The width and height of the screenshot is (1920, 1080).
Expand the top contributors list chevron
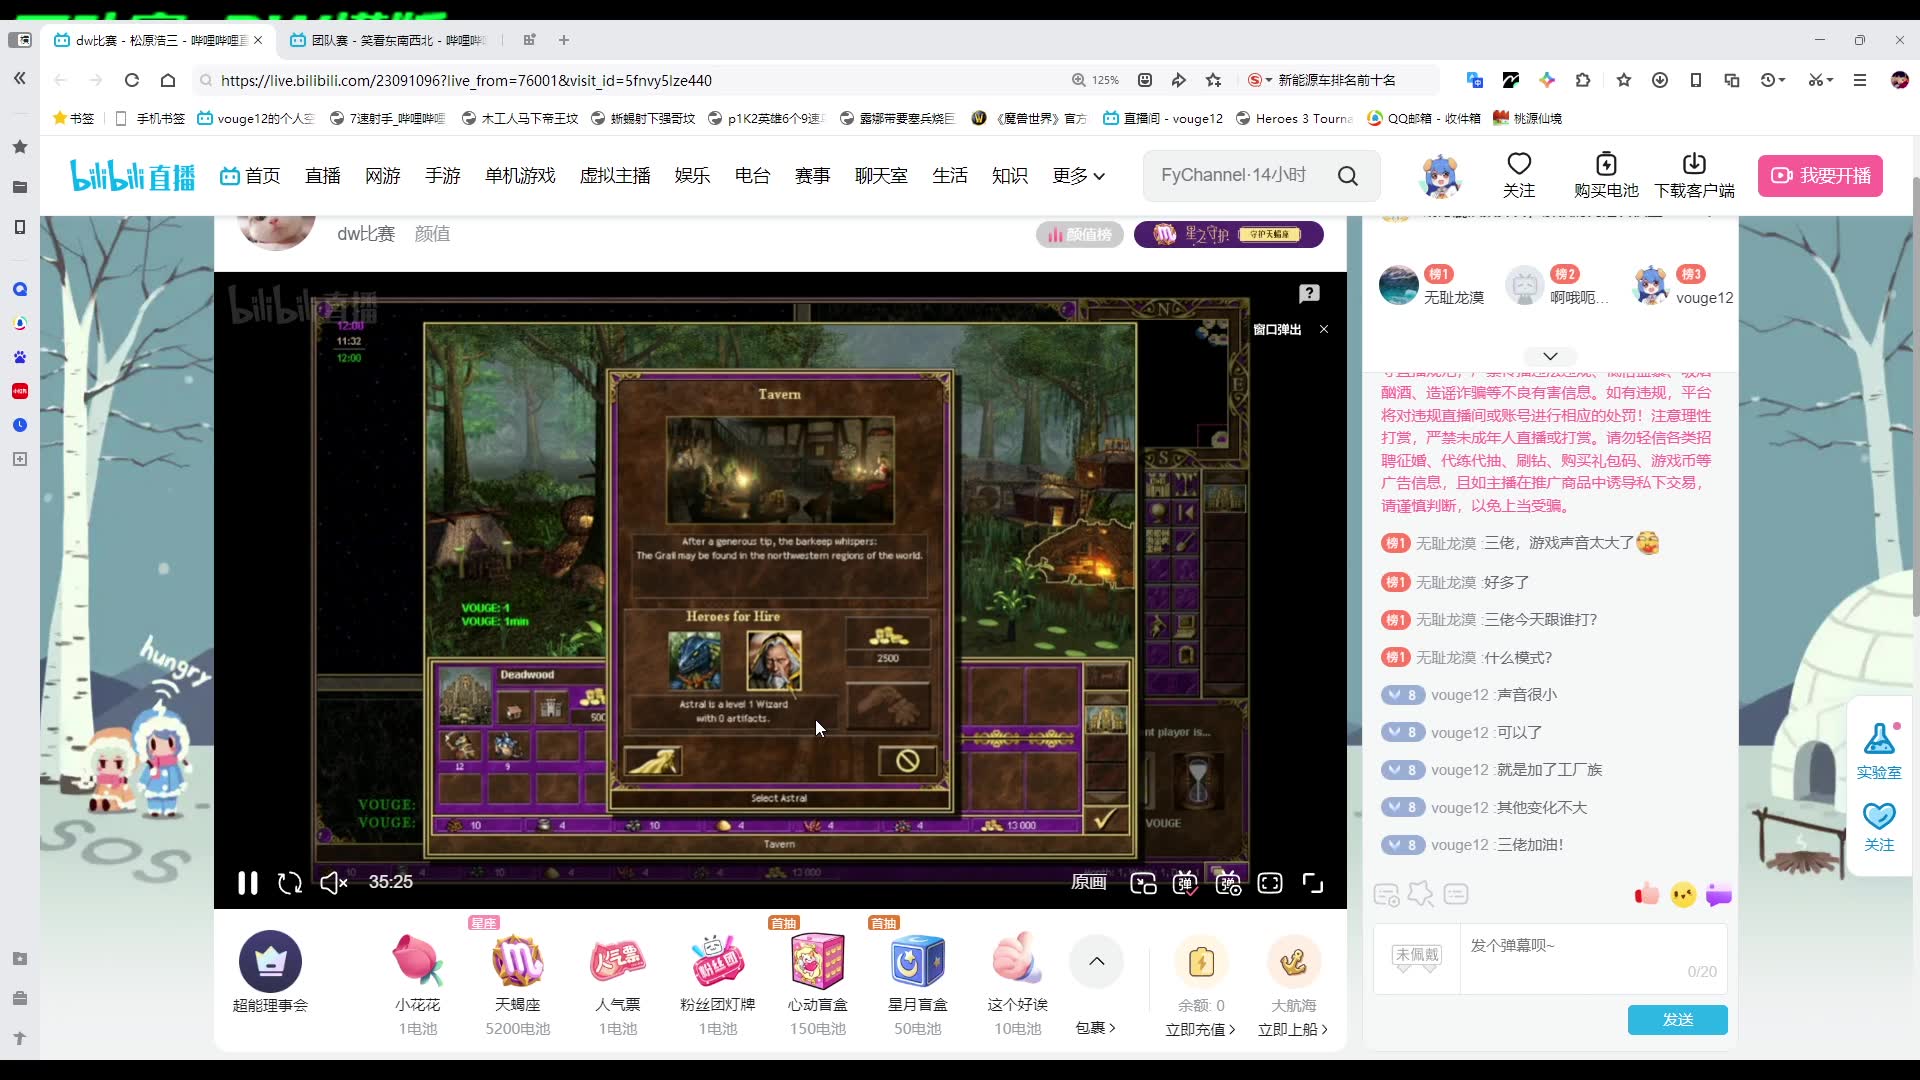point(1550,356)
